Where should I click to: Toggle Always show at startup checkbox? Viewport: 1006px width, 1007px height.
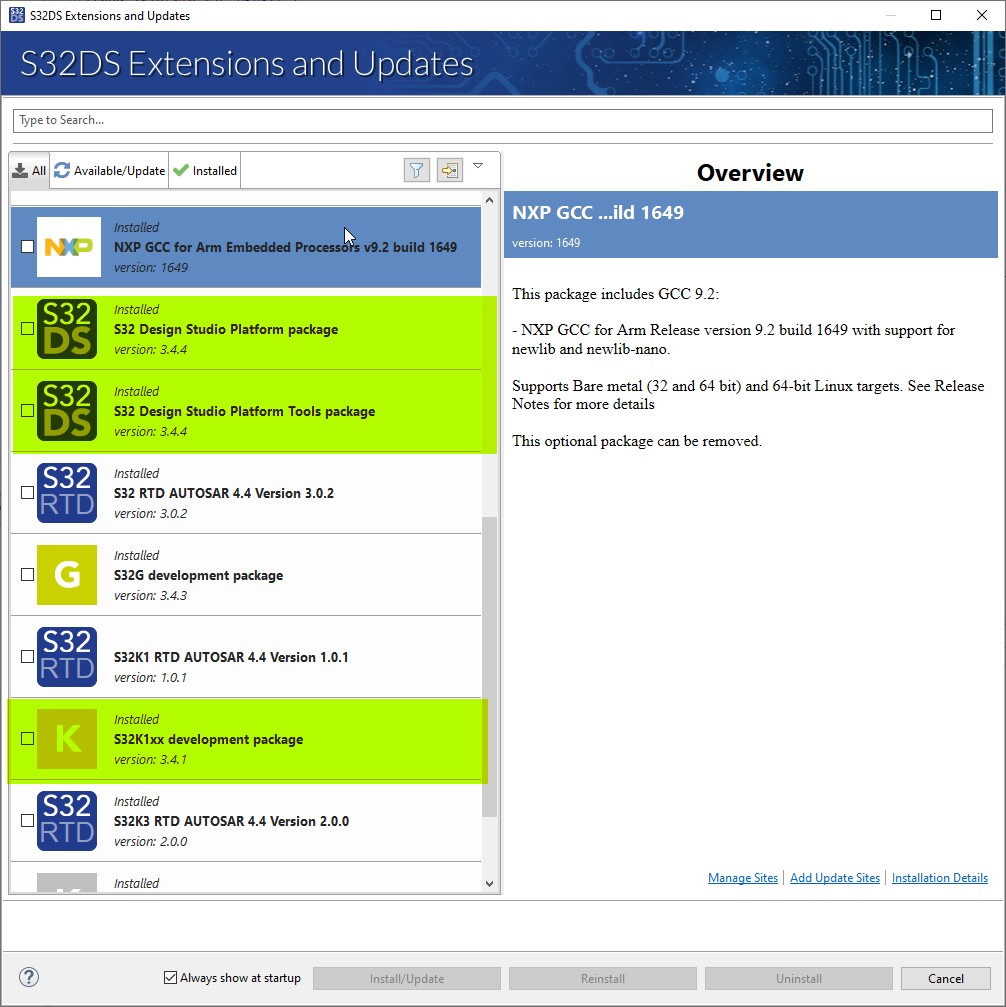(x=170, y=977)
